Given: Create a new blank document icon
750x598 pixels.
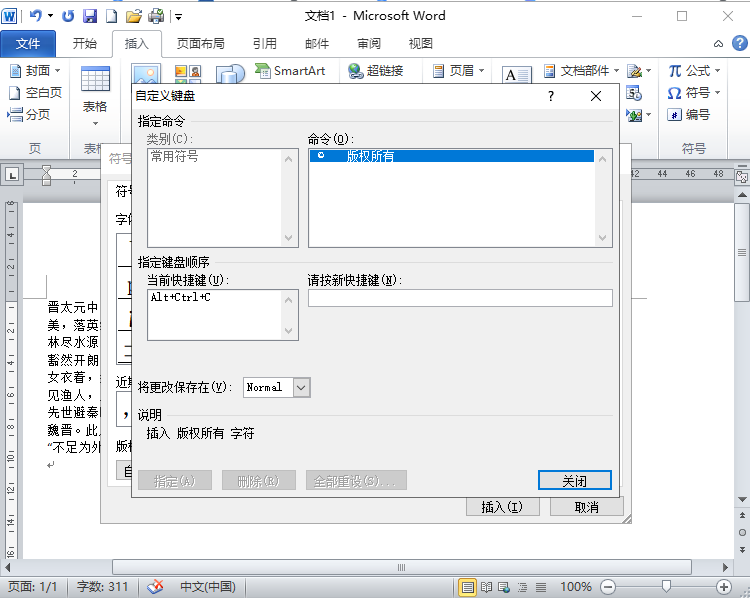Looking at the screenshot, I should click(x=111, y=16).
